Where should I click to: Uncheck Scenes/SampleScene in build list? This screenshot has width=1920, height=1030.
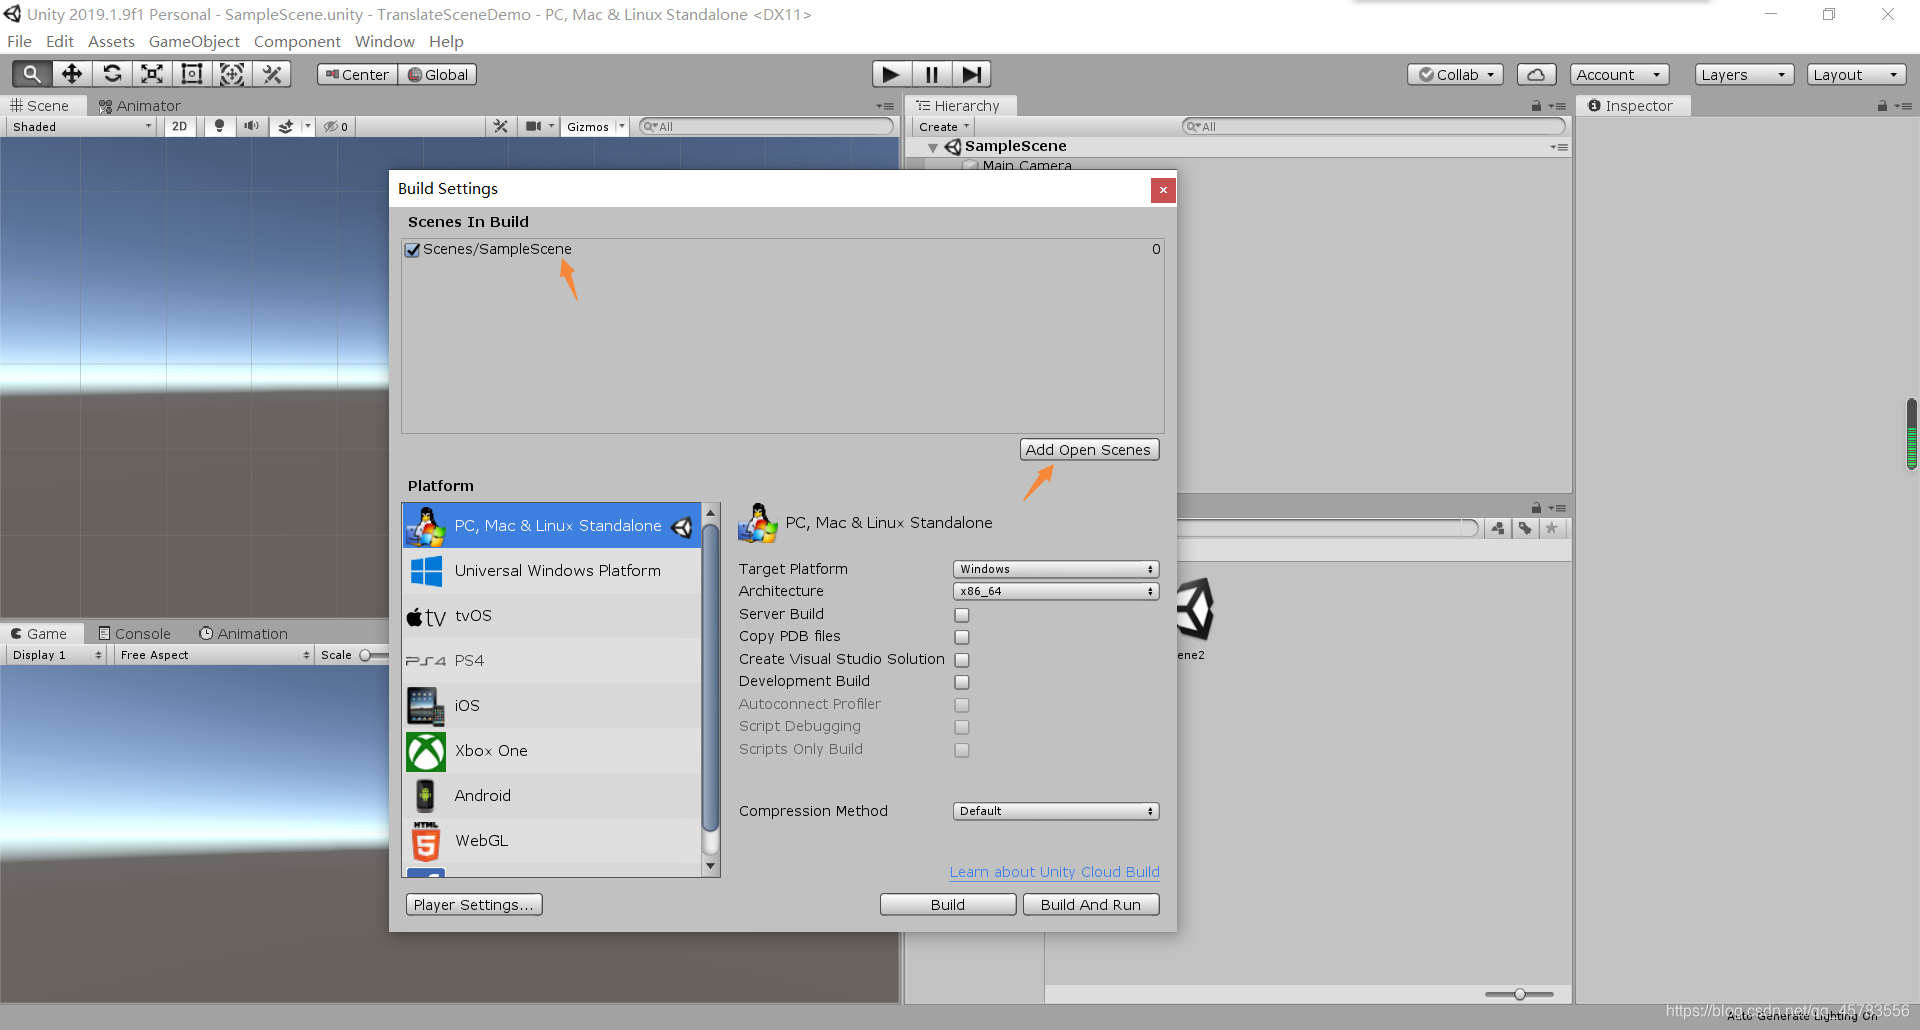[x=412, y=250]
